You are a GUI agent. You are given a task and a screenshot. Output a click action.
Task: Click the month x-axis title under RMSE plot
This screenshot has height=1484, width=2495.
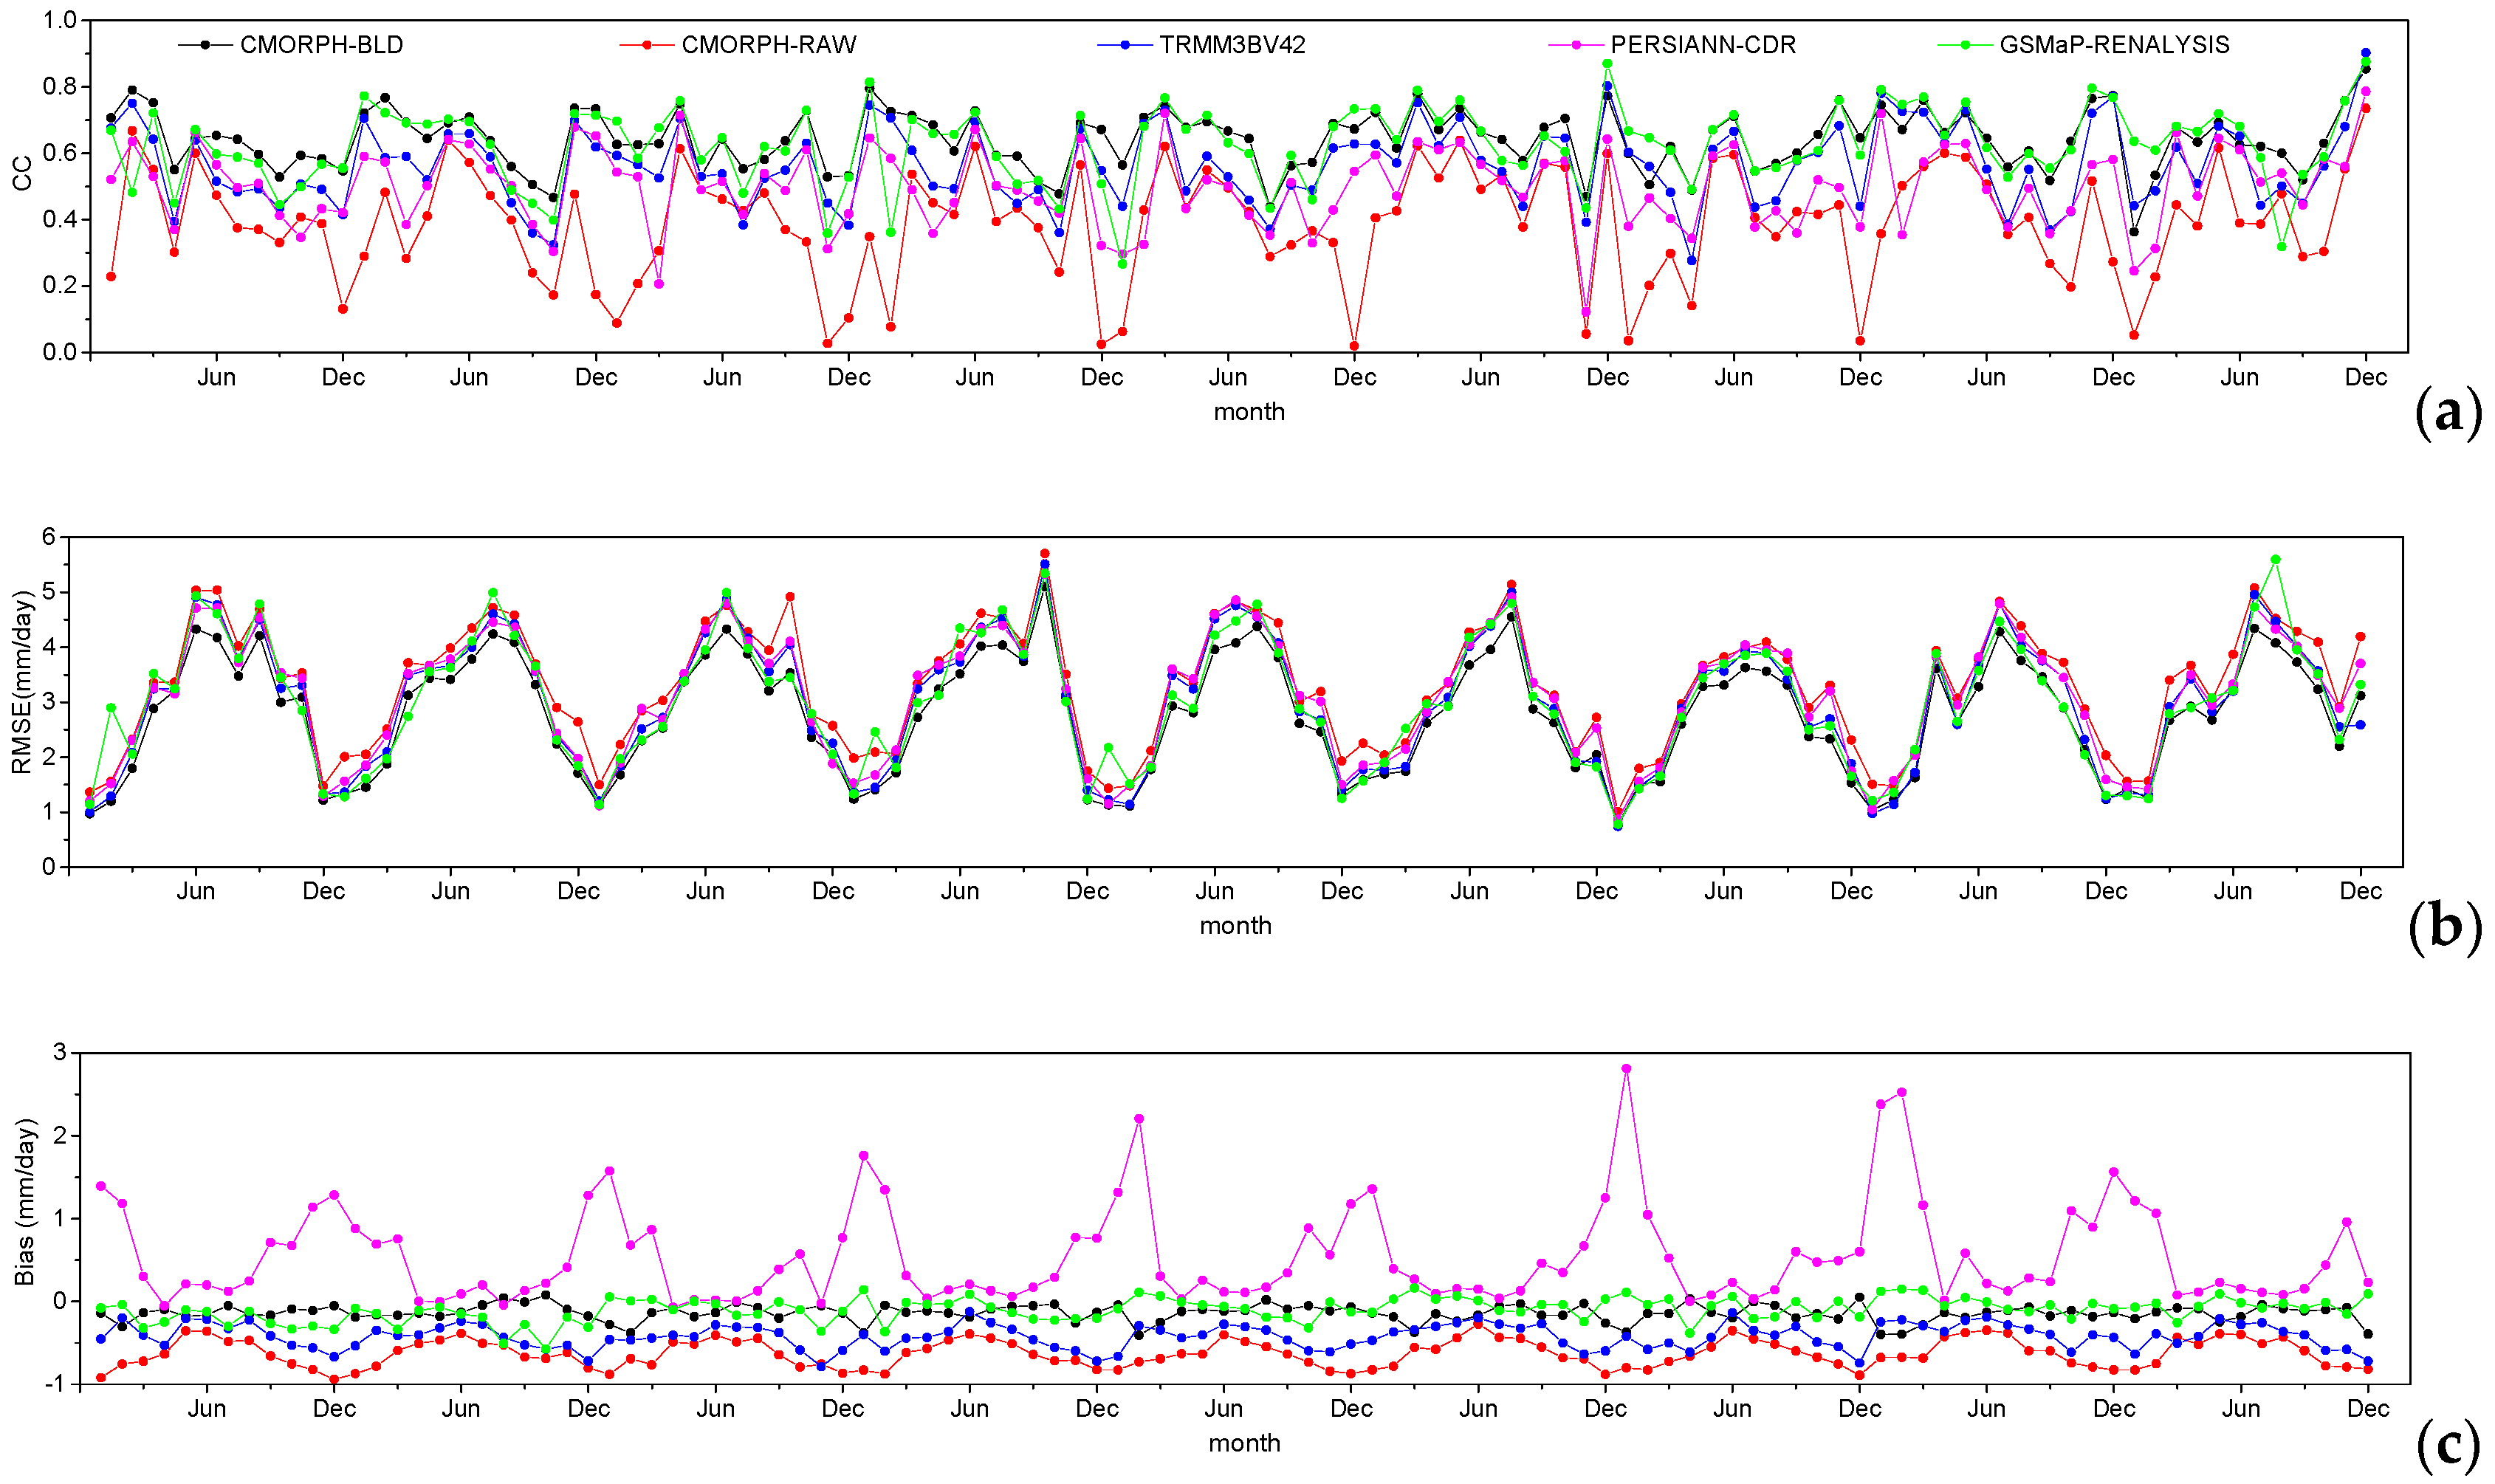tap(1235, 926)
